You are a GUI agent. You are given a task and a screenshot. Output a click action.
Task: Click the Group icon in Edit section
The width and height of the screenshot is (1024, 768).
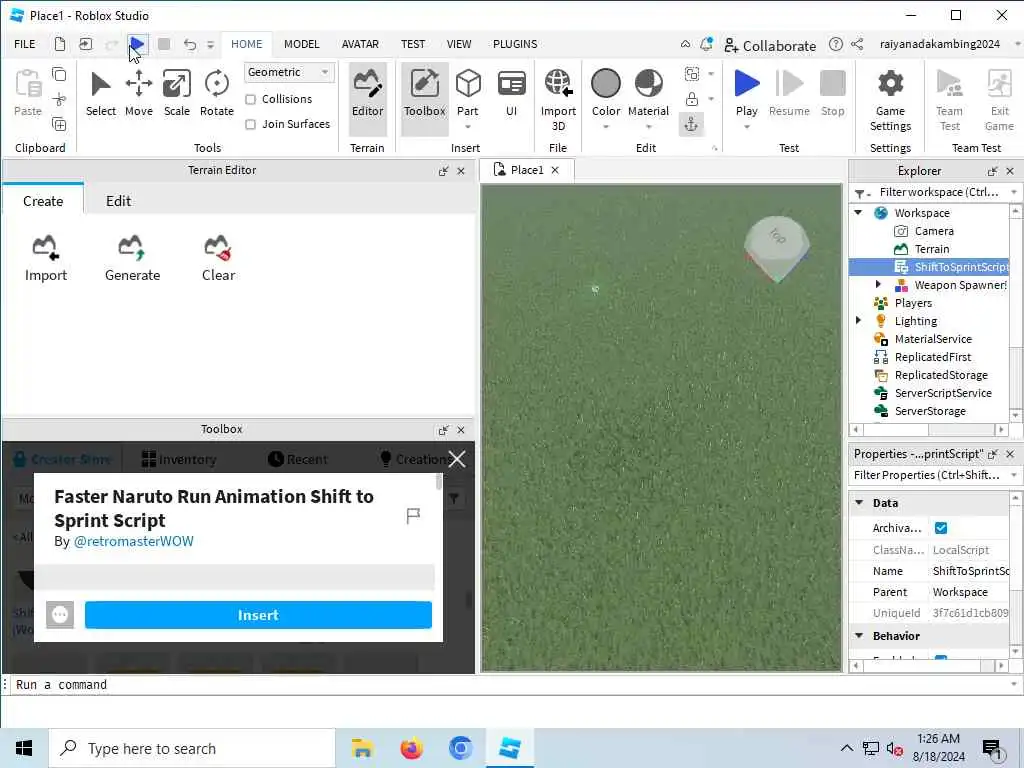tap(692, 74)
